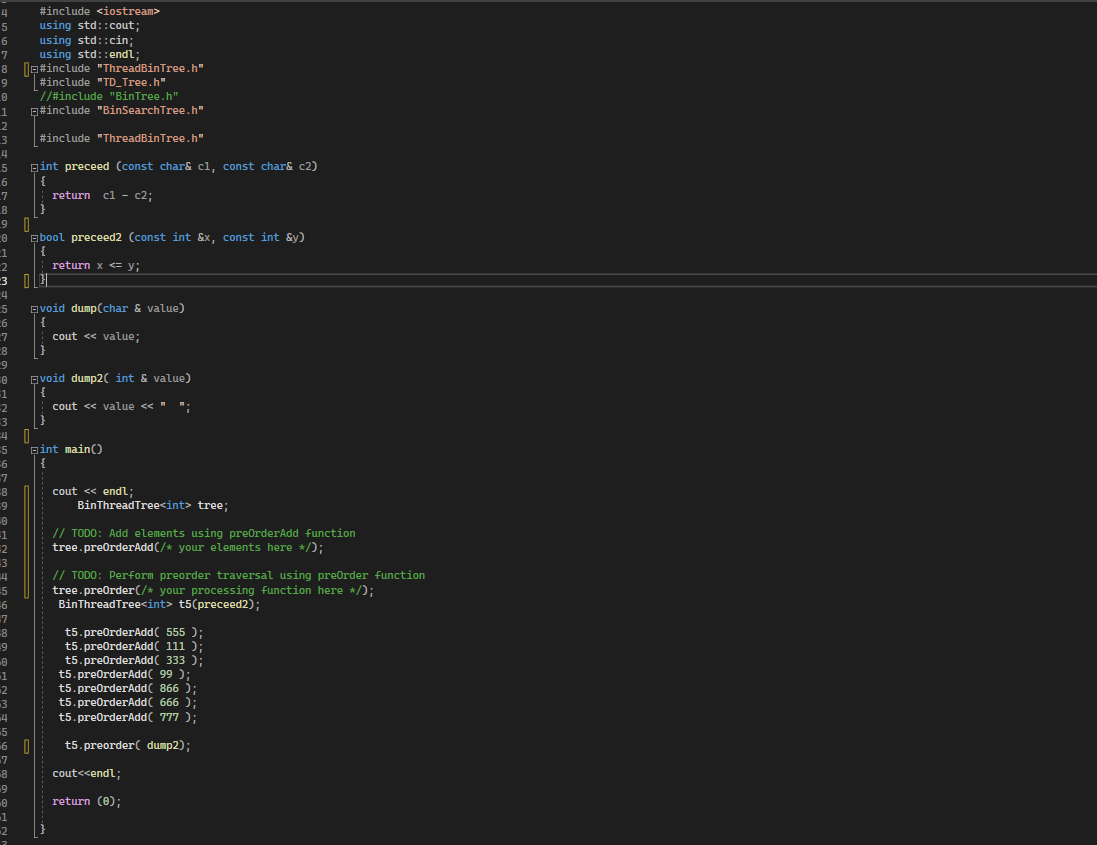Click the #include "TD_Tree.h" line

(x=103, y=83)
